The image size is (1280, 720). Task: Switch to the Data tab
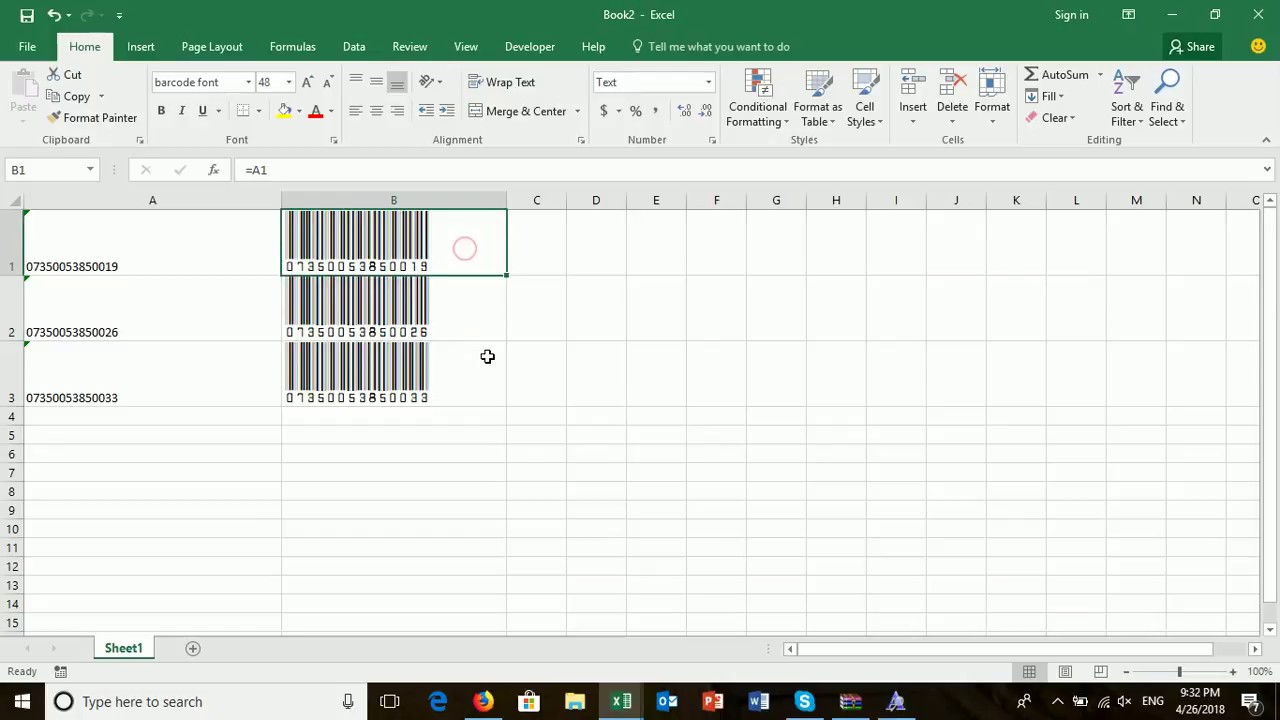click(354, 47)
